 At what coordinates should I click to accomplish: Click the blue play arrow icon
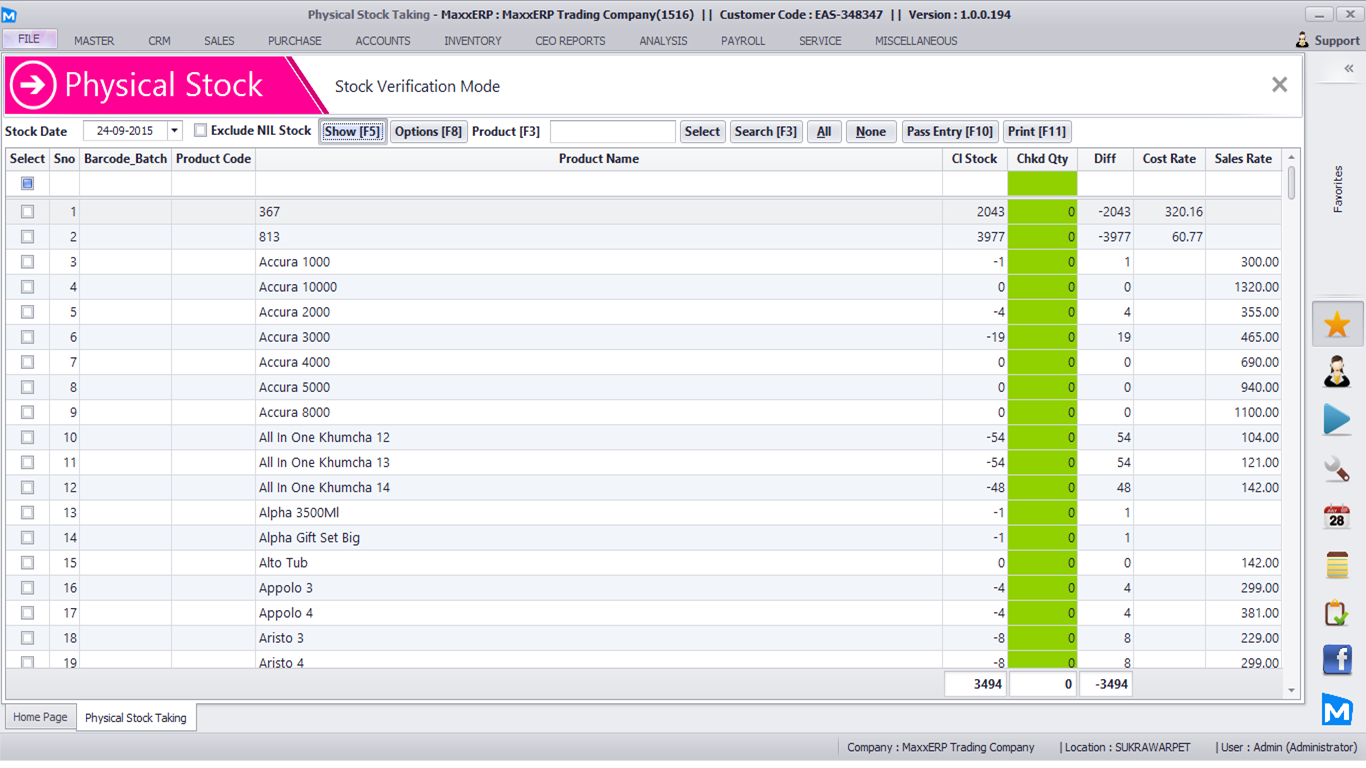tap(1337, 419)
